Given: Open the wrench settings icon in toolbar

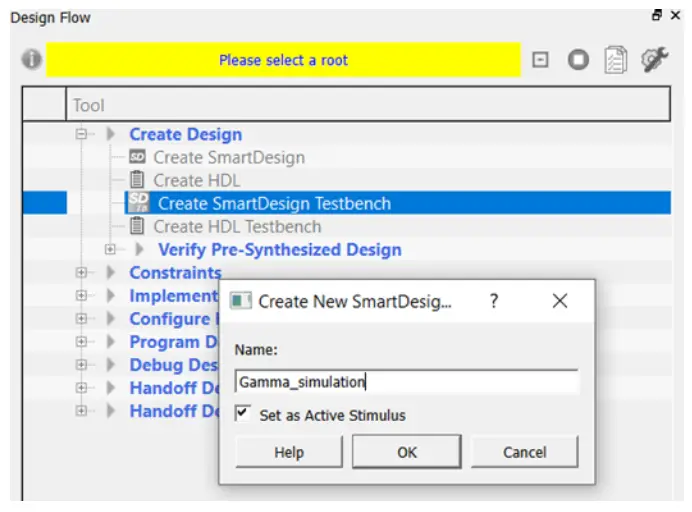Looking at the screenshot, I should click(654, 60).
